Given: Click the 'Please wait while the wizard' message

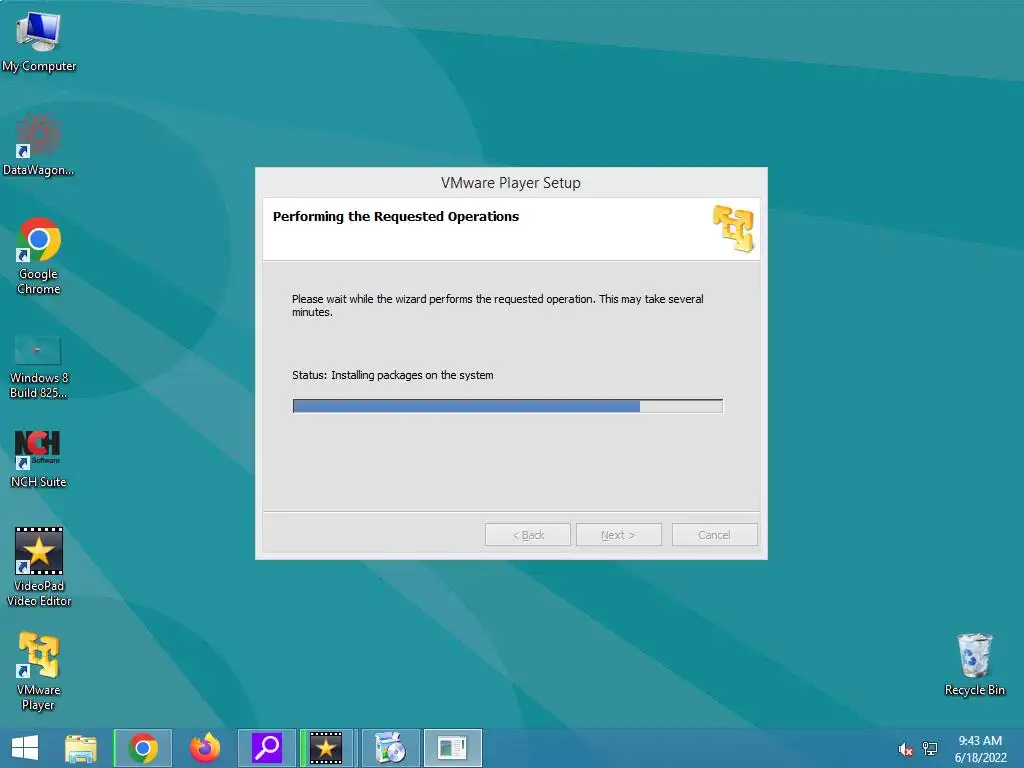Looking at the screenshot, I should coord(498,306).
